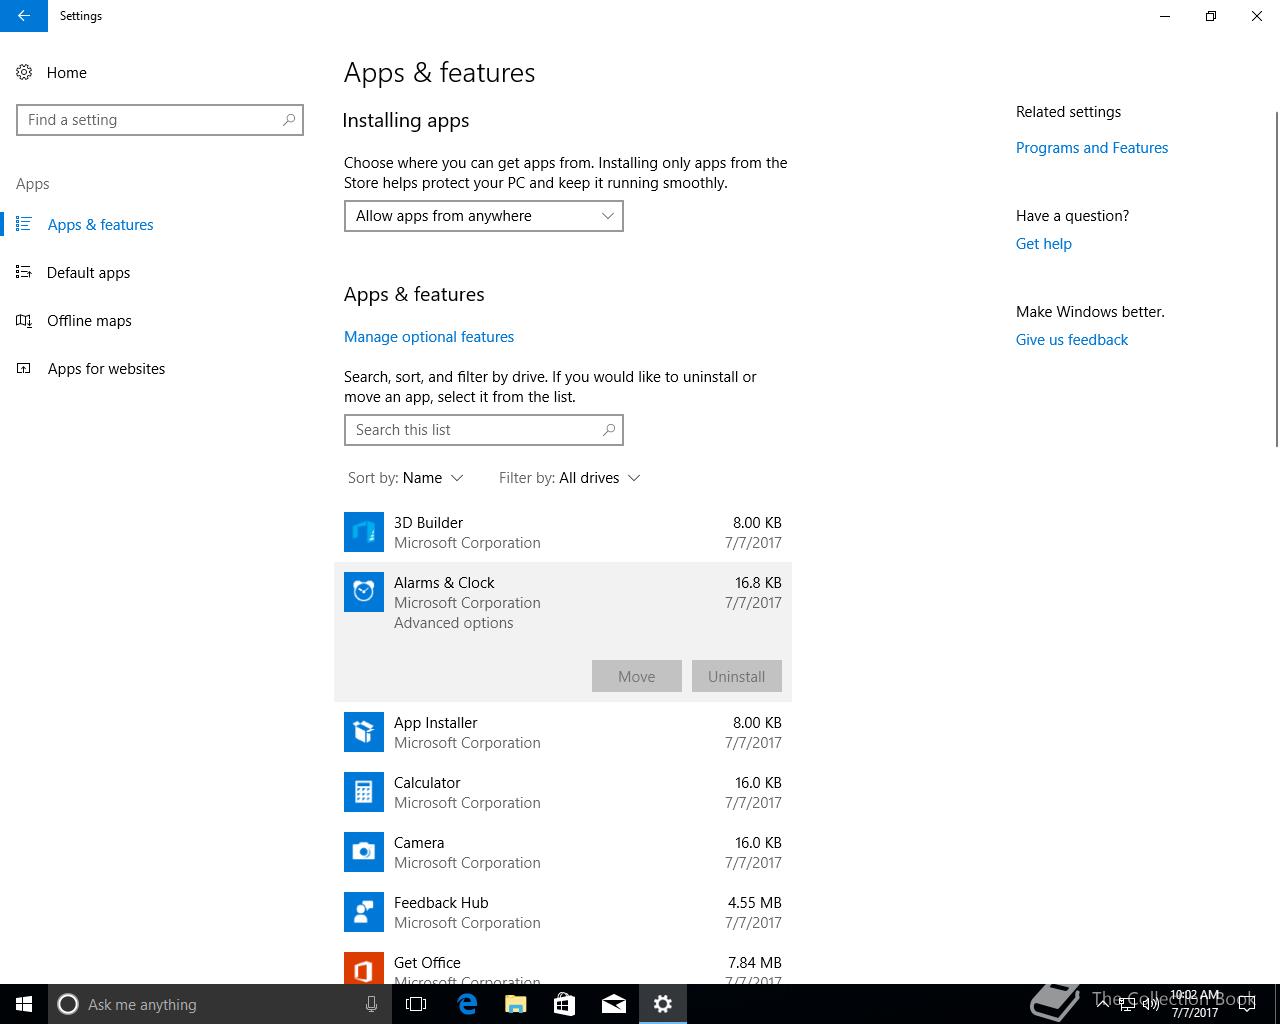
Task: Open the Action Center notification icon
Action: (1246, 1004)
